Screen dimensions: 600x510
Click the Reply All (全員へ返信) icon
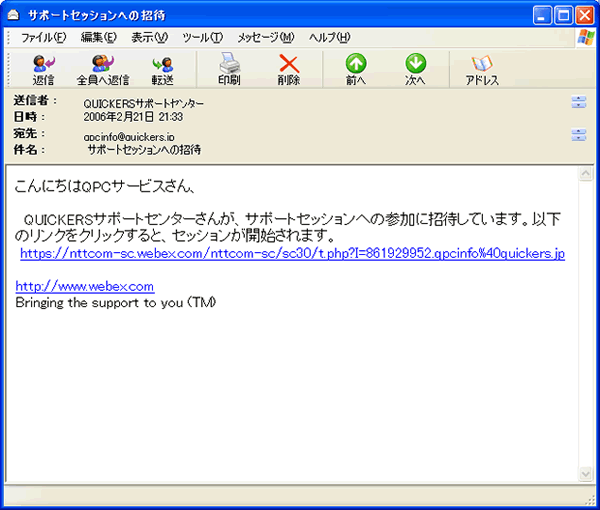103,70
